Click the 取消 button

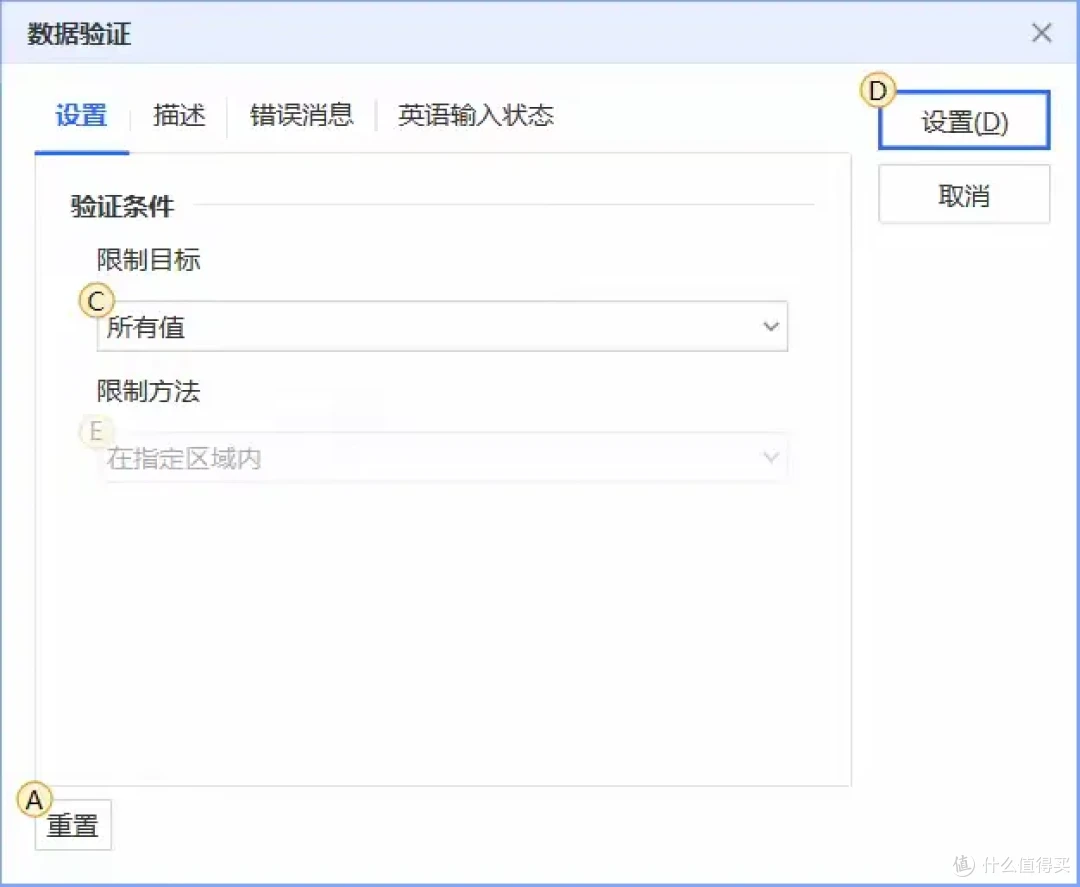[x=964, y=195]
